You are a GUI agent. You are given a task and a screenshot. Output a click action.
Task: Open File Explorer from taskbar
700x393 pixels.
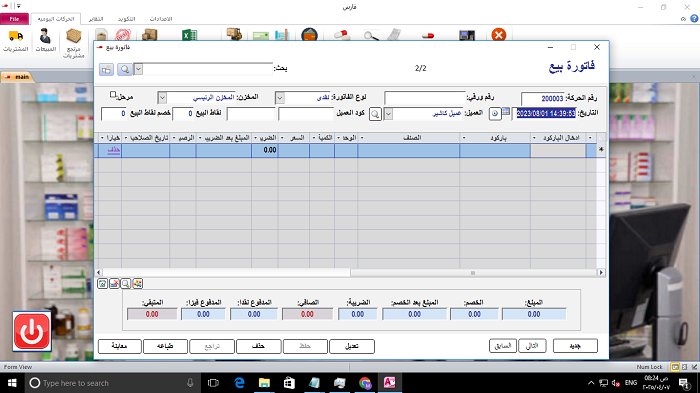264,383
